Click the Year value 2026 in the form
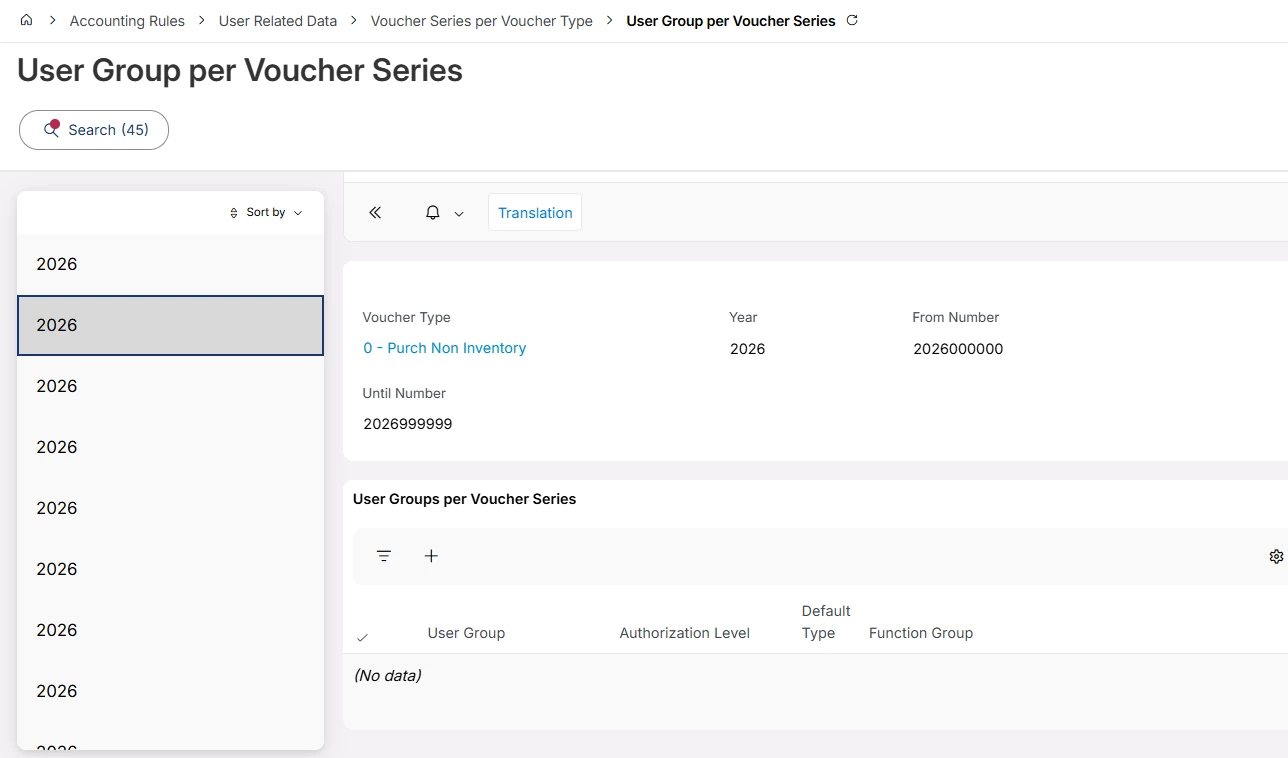1288x758 pixels. (x=748, y=349)
